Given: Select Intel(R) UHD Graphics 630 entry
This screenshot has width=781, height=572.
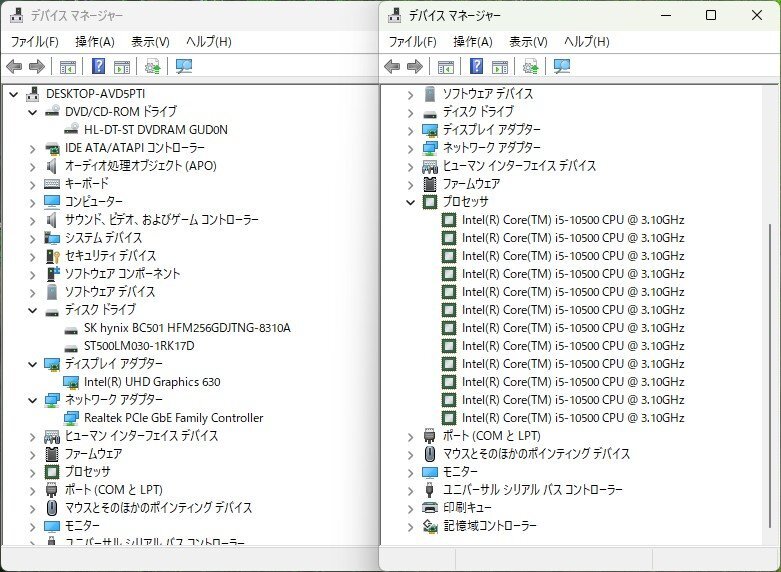Looking at the screenshot, I should pyautogui.click(x=152, y=382).
